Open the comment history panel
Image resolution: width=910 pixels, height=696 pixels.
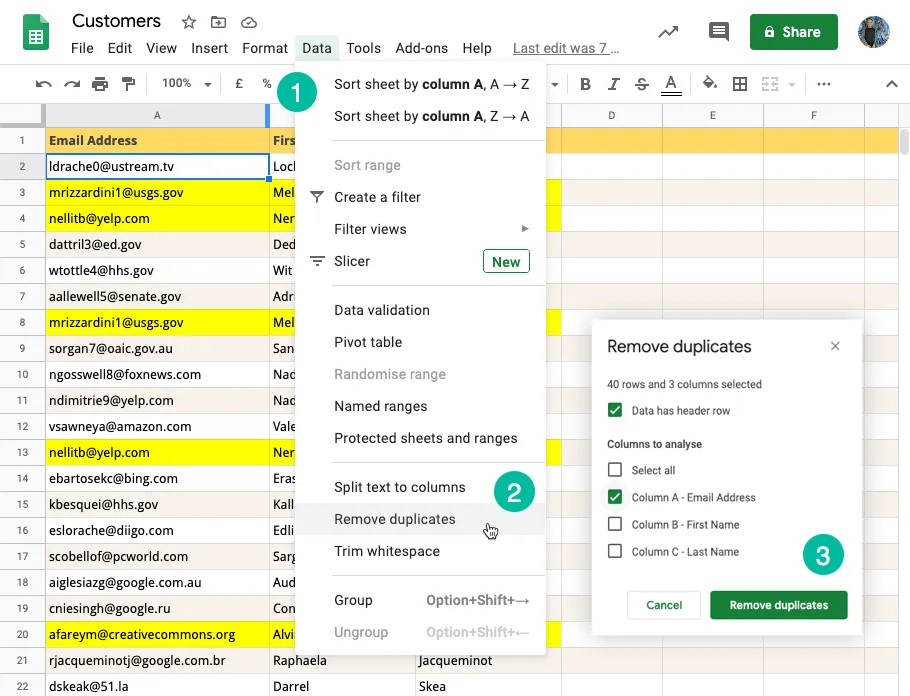point(718,32)
